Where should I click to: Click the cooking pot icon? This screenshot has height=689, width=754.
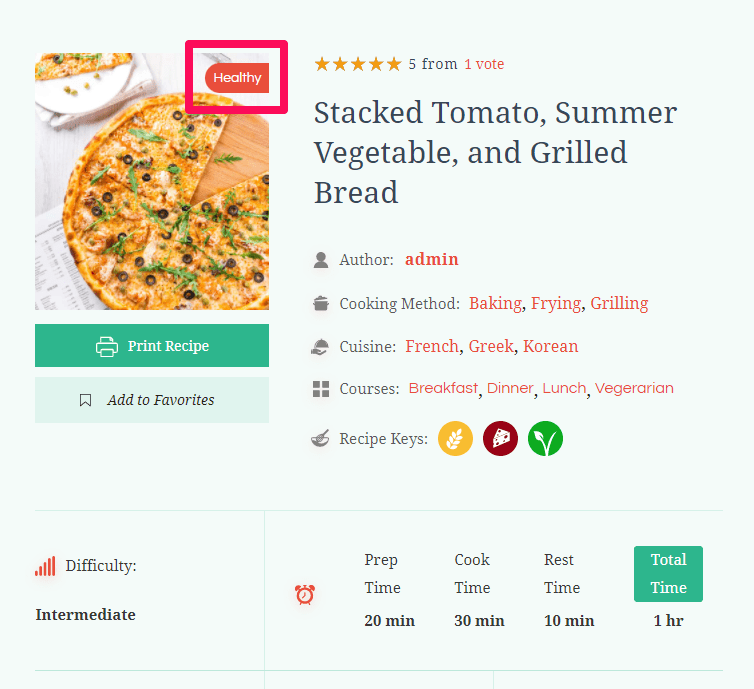321,303
